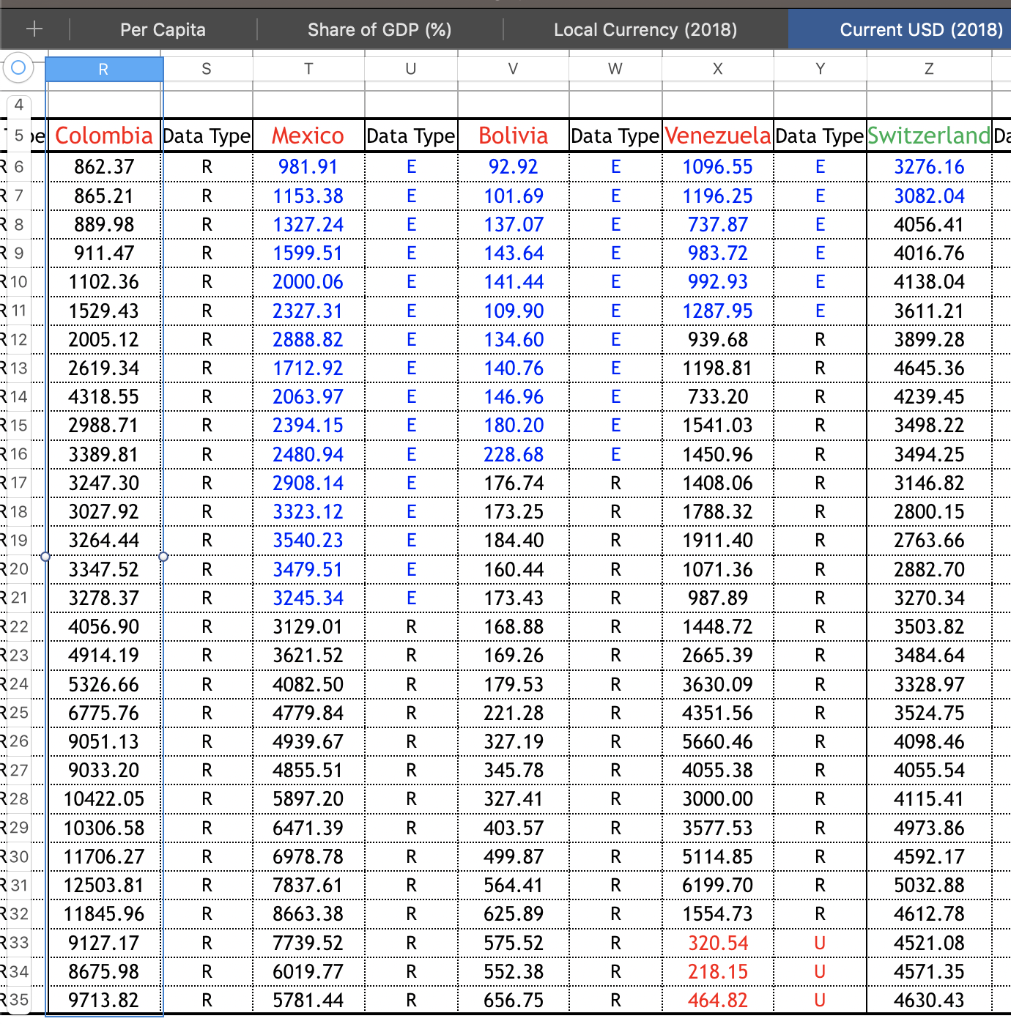Select Bolivia value 403.57
Screen dimensions: 1011x1024
click(513, 827)
